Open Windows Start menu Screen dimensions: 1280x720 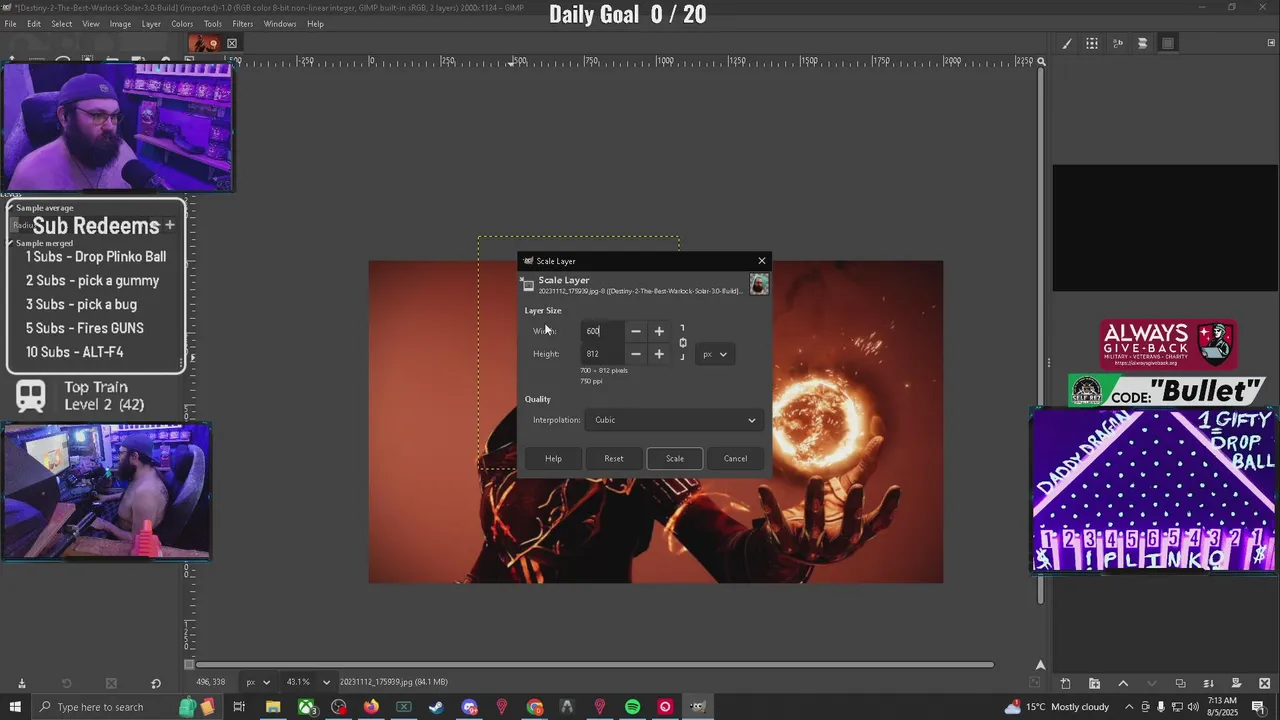pos(16,707)
